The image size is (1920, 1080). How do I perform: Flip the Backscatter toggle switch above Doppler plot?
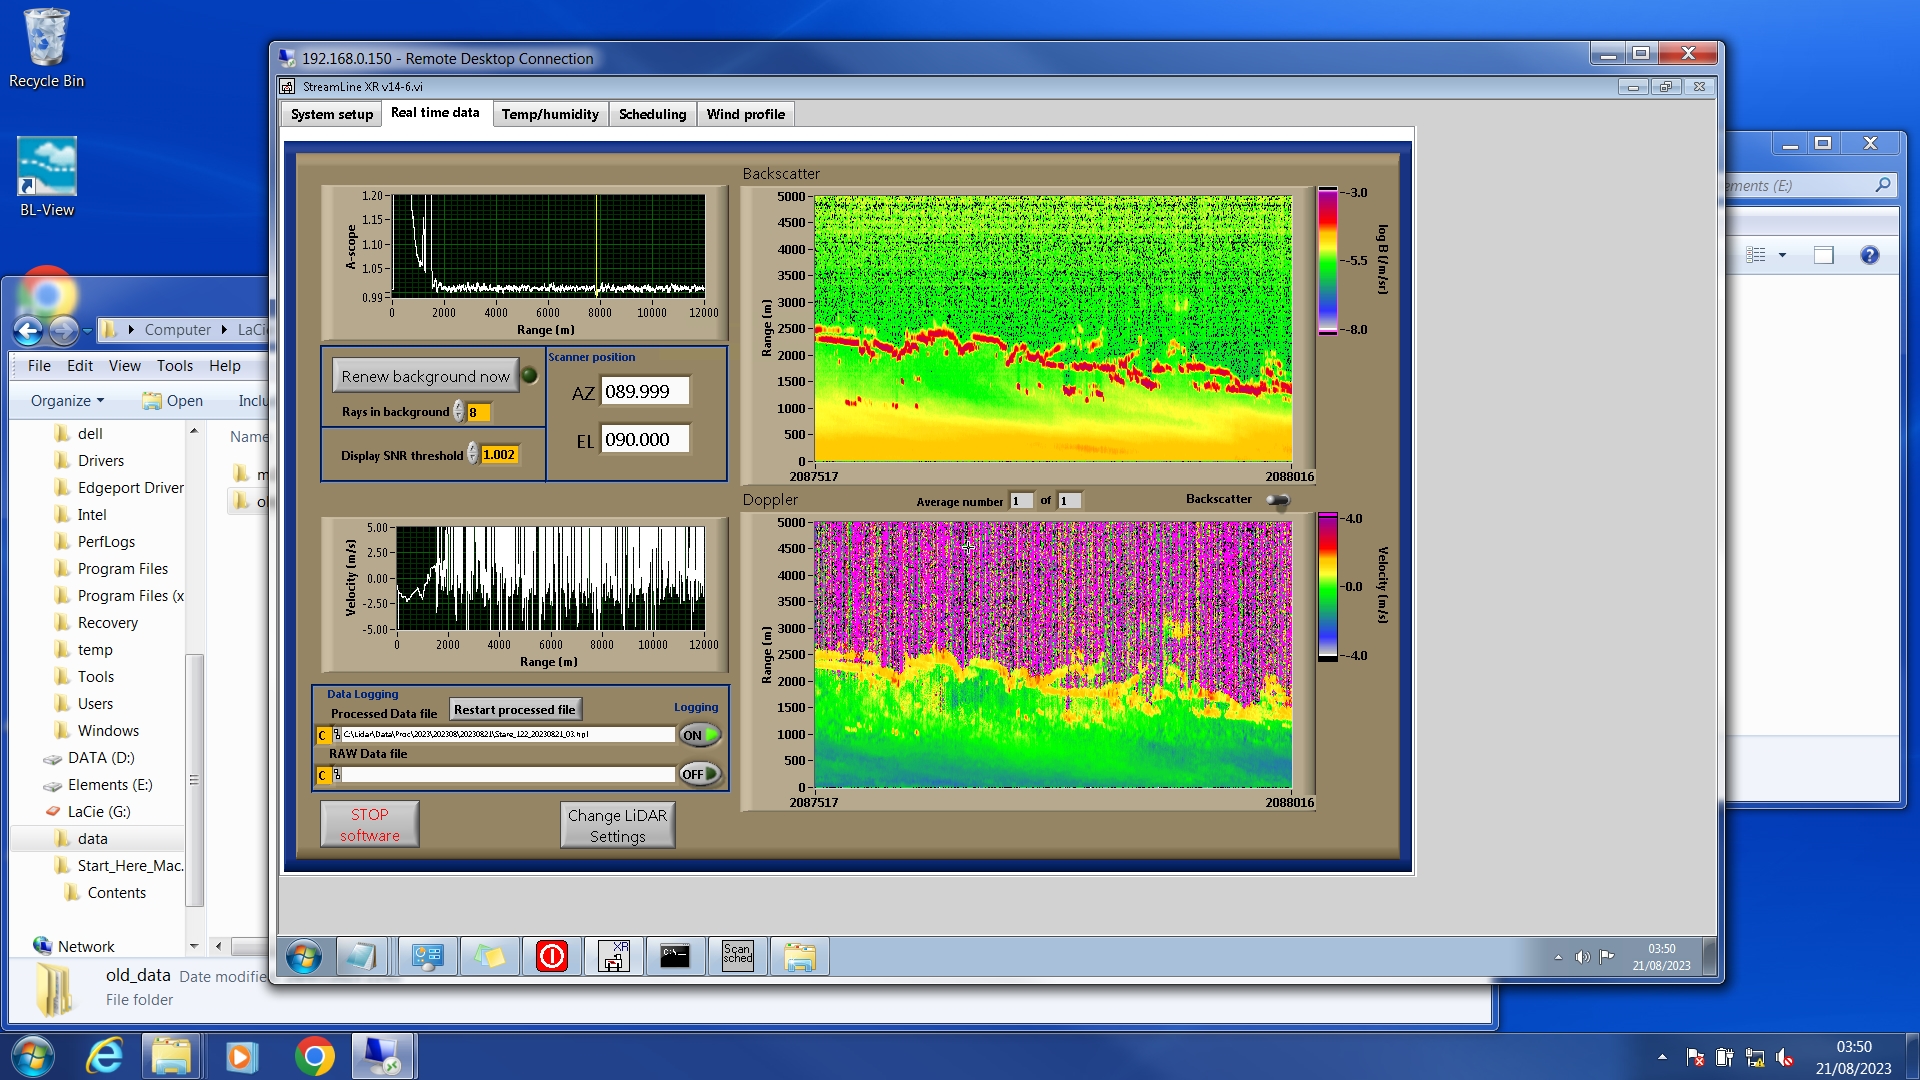pyautogui.click(x=1277, y=500)
